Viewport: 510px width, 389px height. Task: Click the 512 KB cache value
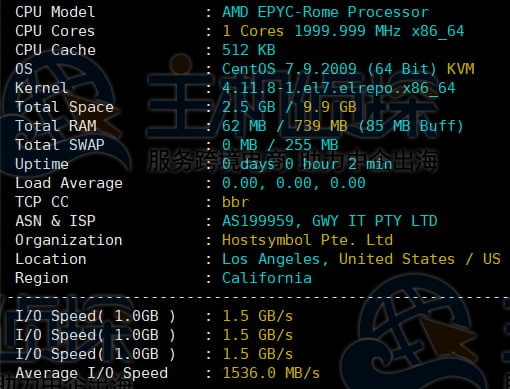pos(249,50)
